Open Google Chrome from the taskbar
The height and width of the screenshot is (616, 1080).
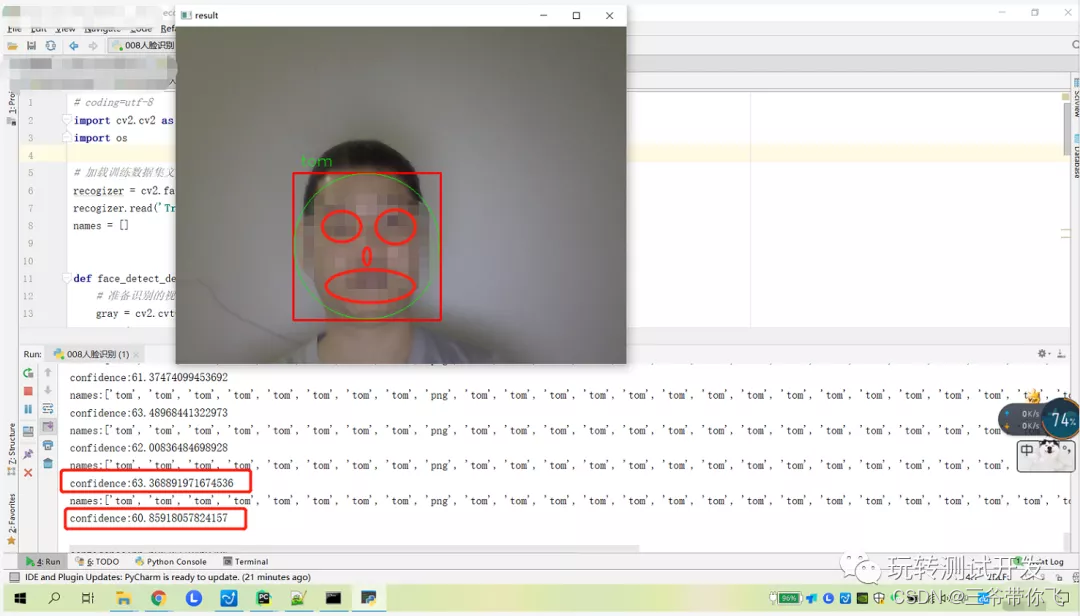click(158, 598)
